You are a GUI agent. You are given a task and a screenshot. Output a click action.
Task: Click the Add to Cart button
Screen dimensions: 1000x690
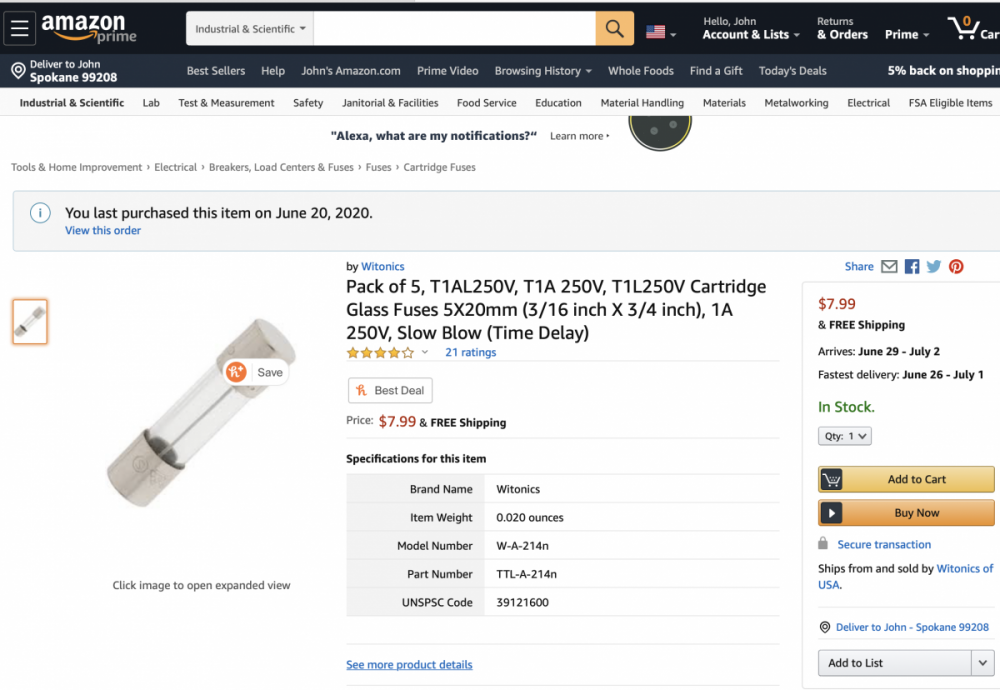coord(906,479)
